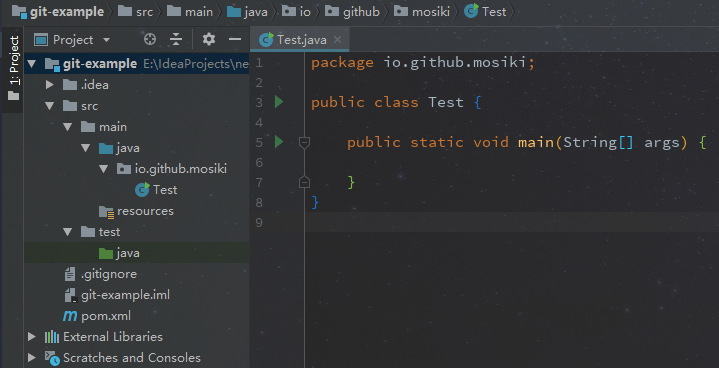Click the locate/scroll-from-source target icon
The height and width of the screenshot is (368, 719).
pos(150,39)
